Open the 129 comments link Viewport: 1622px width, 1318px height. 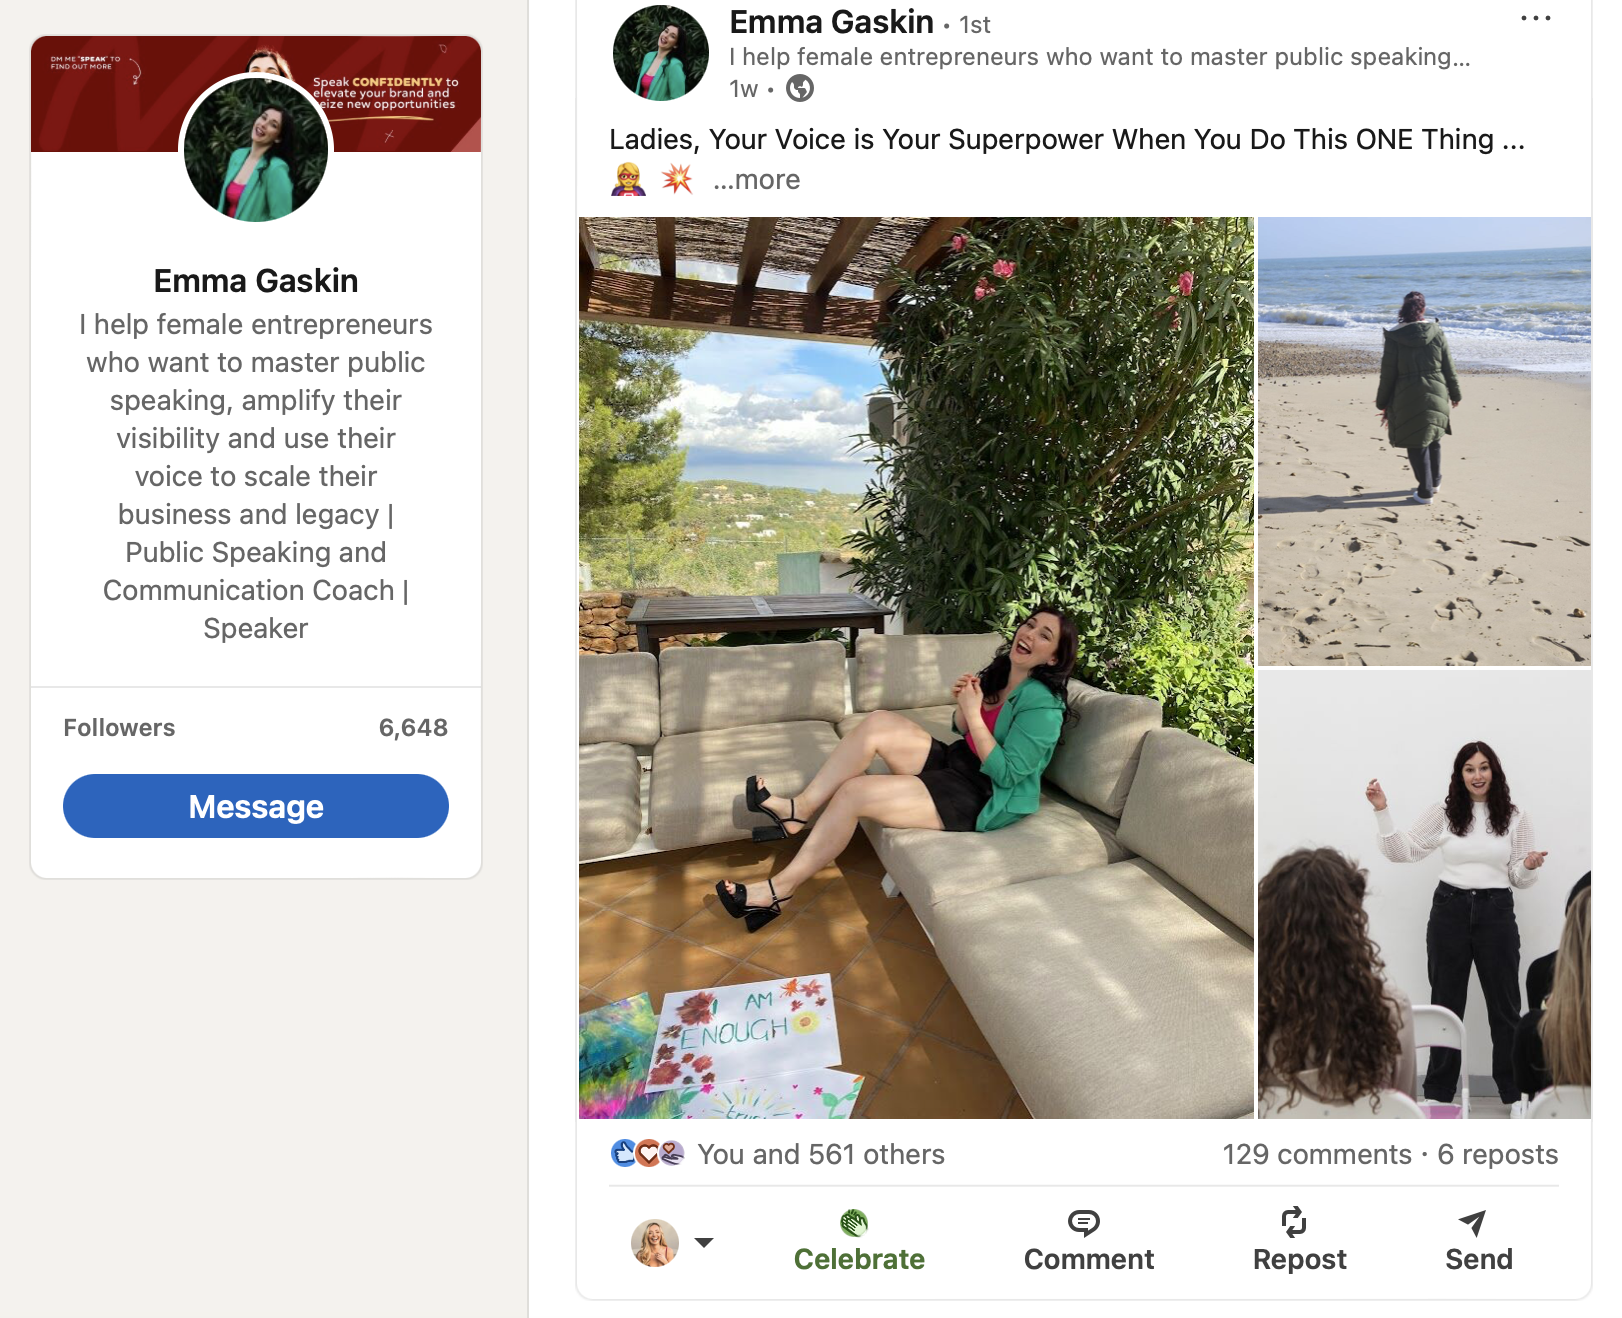[1316, 1154]
